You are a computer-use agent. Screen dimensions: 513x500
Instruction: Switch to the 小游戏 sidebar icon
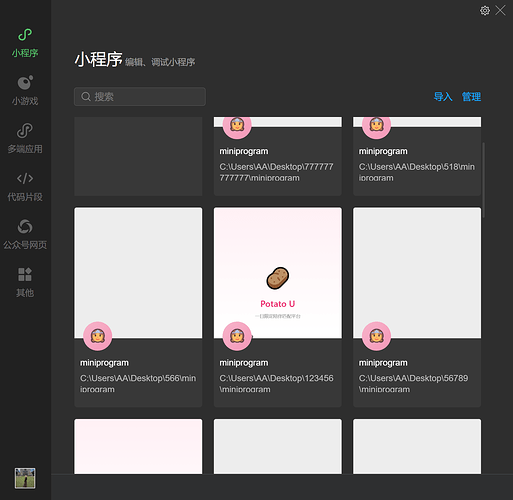point(25,83)
